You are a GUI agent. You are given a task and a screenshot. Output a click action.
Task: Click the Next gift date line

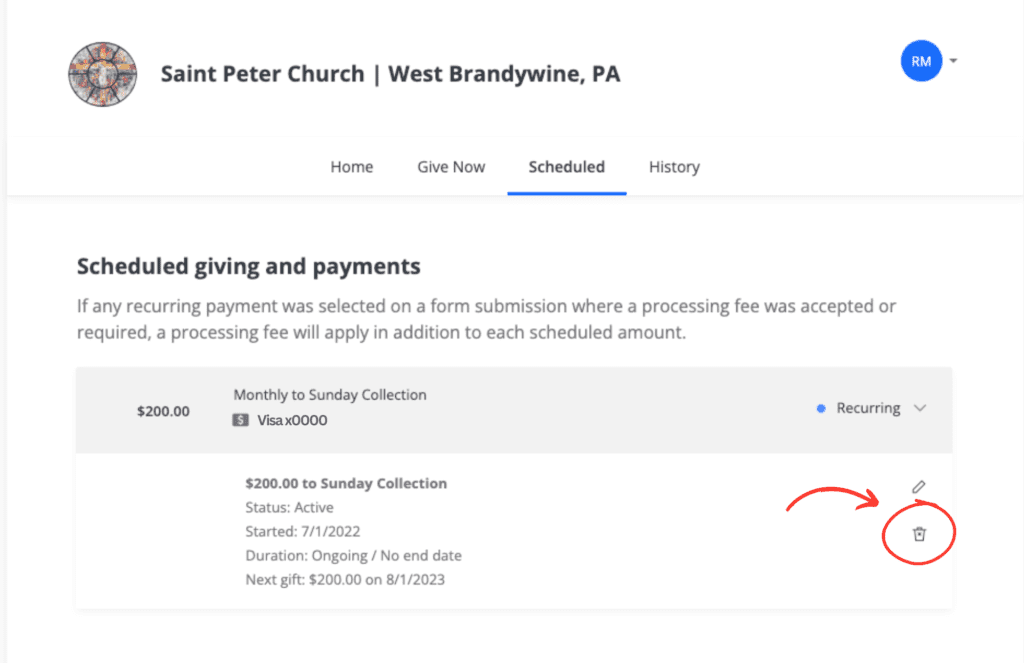pyautogui.click(x=345, y=579)
